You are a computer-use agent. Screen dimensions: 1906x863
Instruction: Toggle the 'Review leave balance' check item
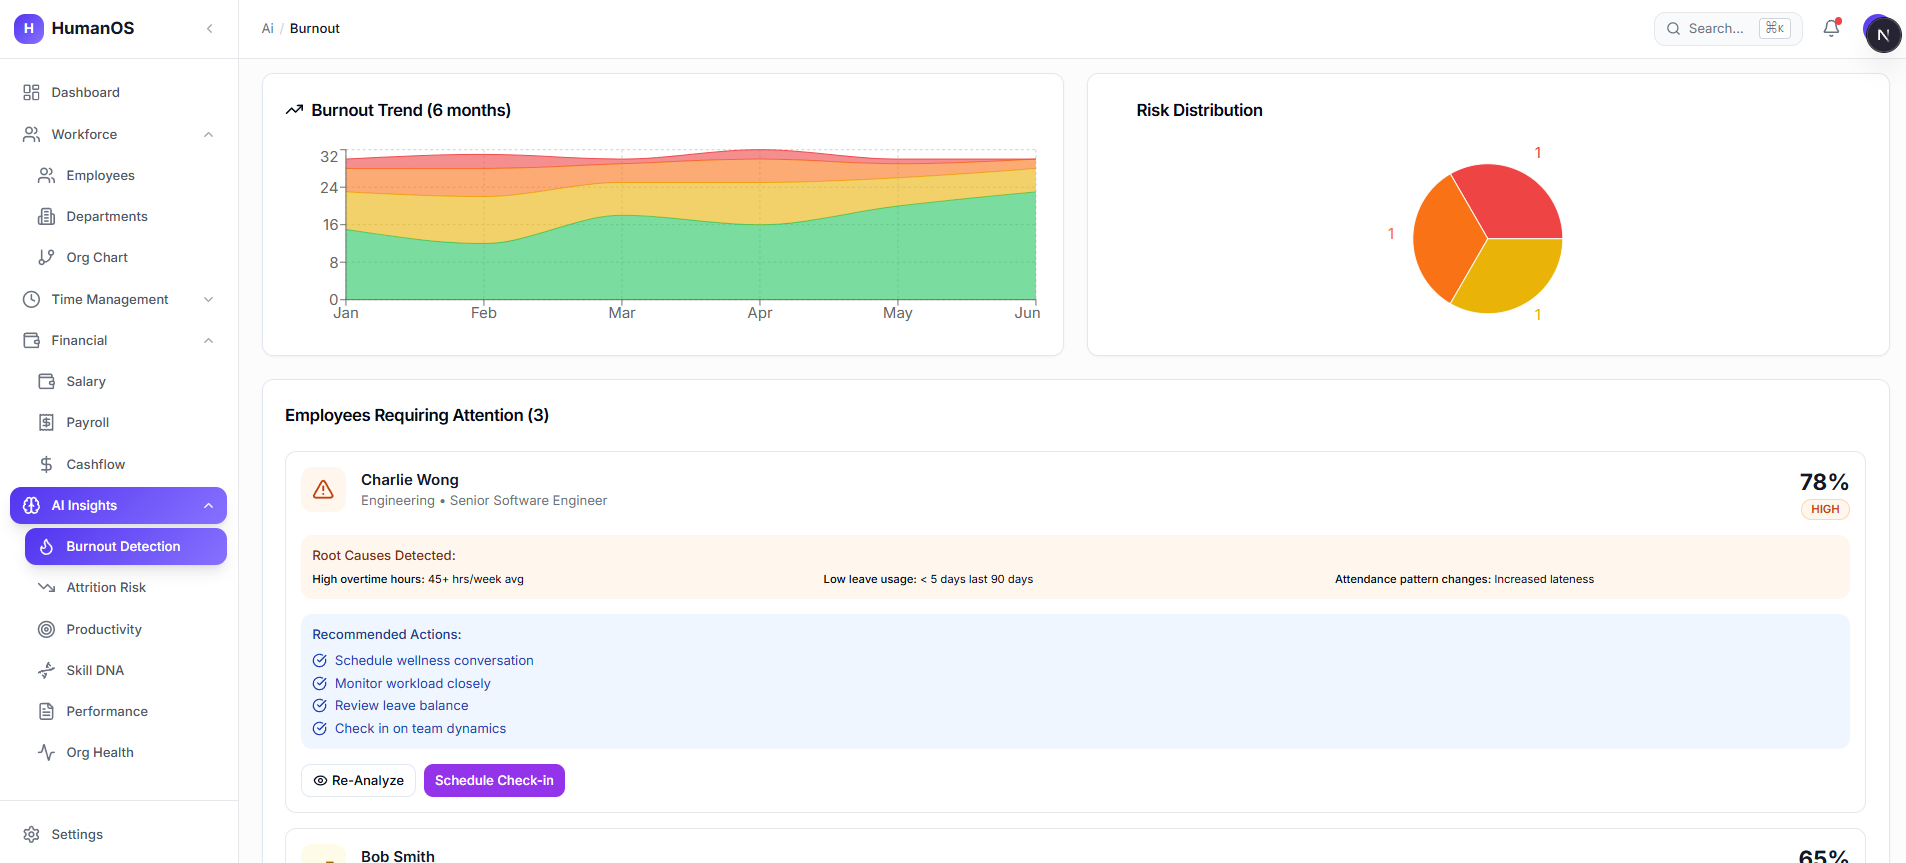320,706
